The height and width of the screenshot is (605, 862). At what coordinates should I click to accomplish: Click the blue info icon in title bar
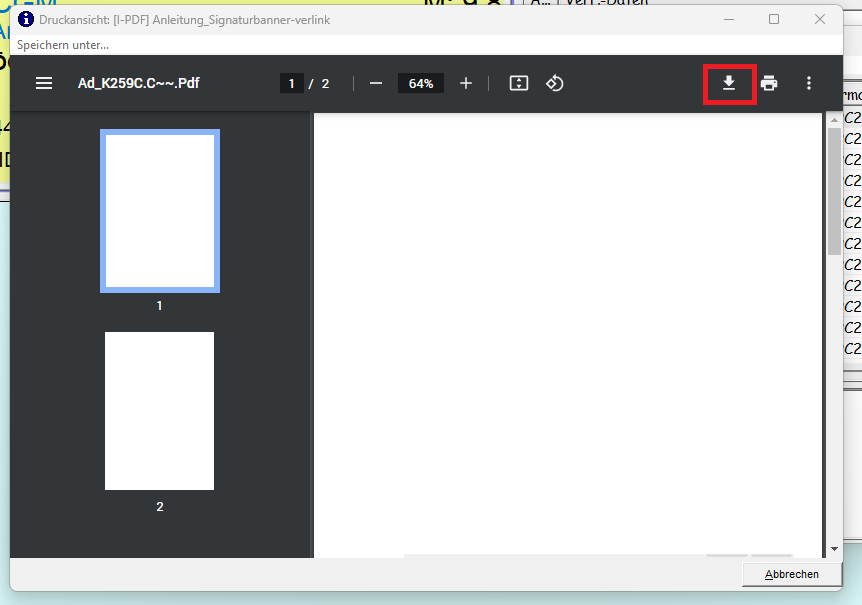coord(27,19)
